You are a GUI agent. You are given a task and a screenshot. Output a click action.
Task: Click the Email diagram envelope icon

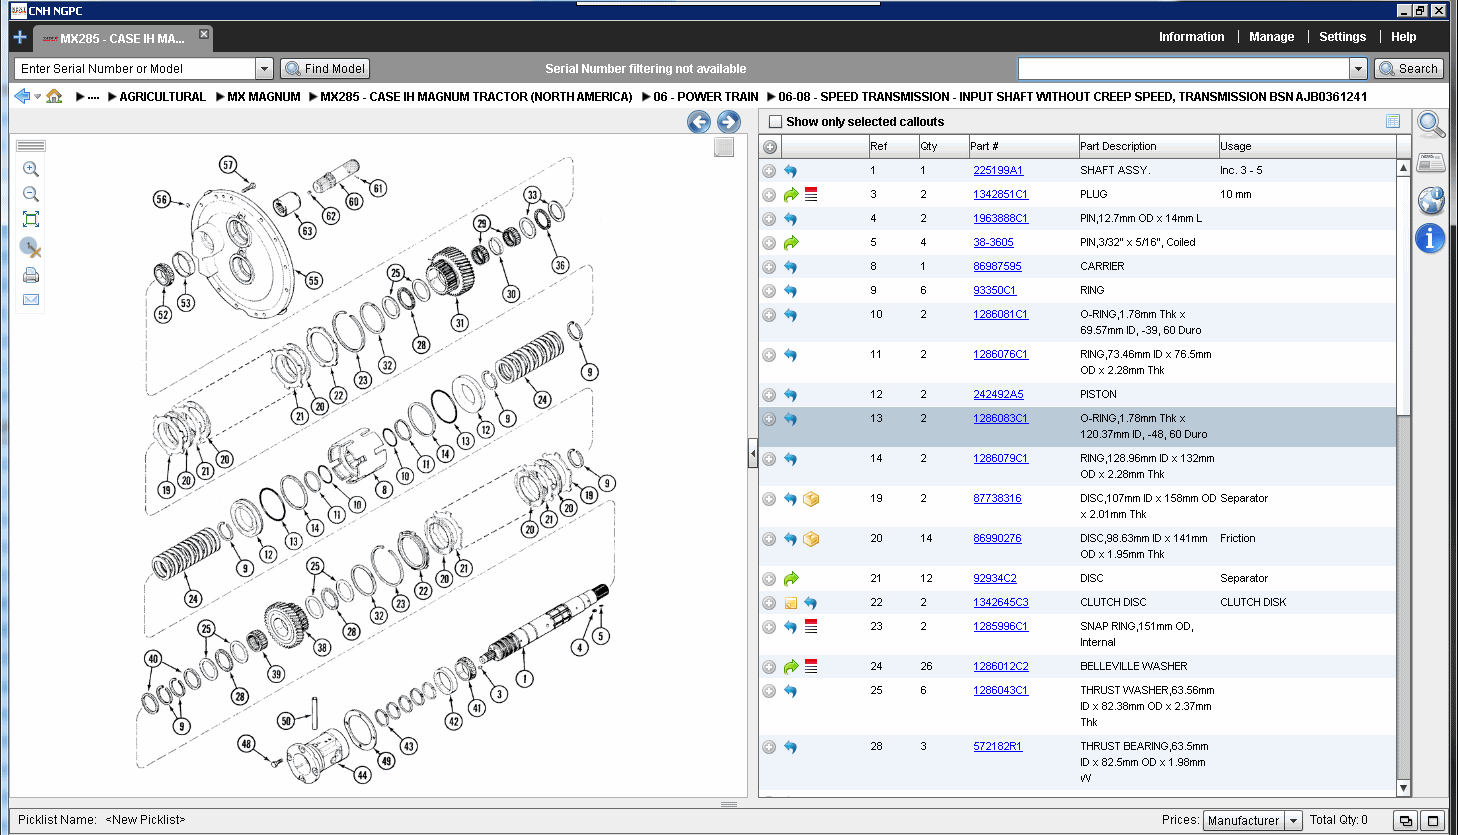(x=30, y=299)
